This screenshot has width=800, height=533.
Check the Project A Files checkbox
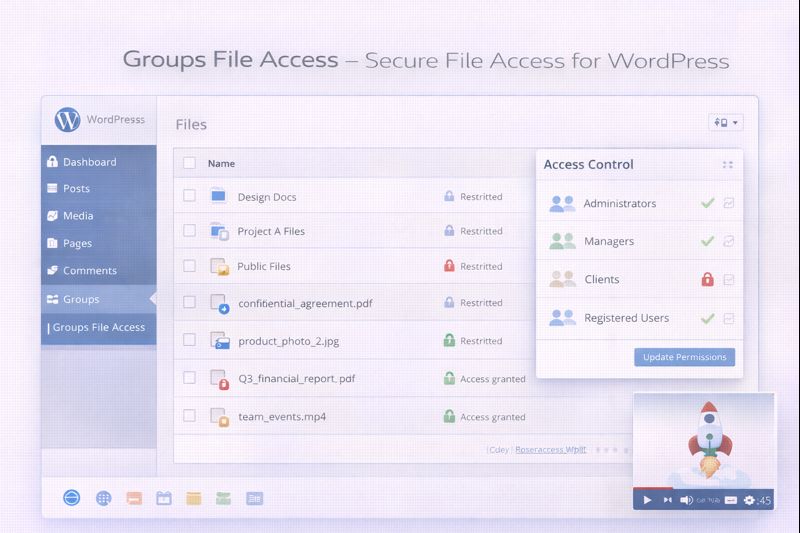pyautogui.click(x=189, y=231)
